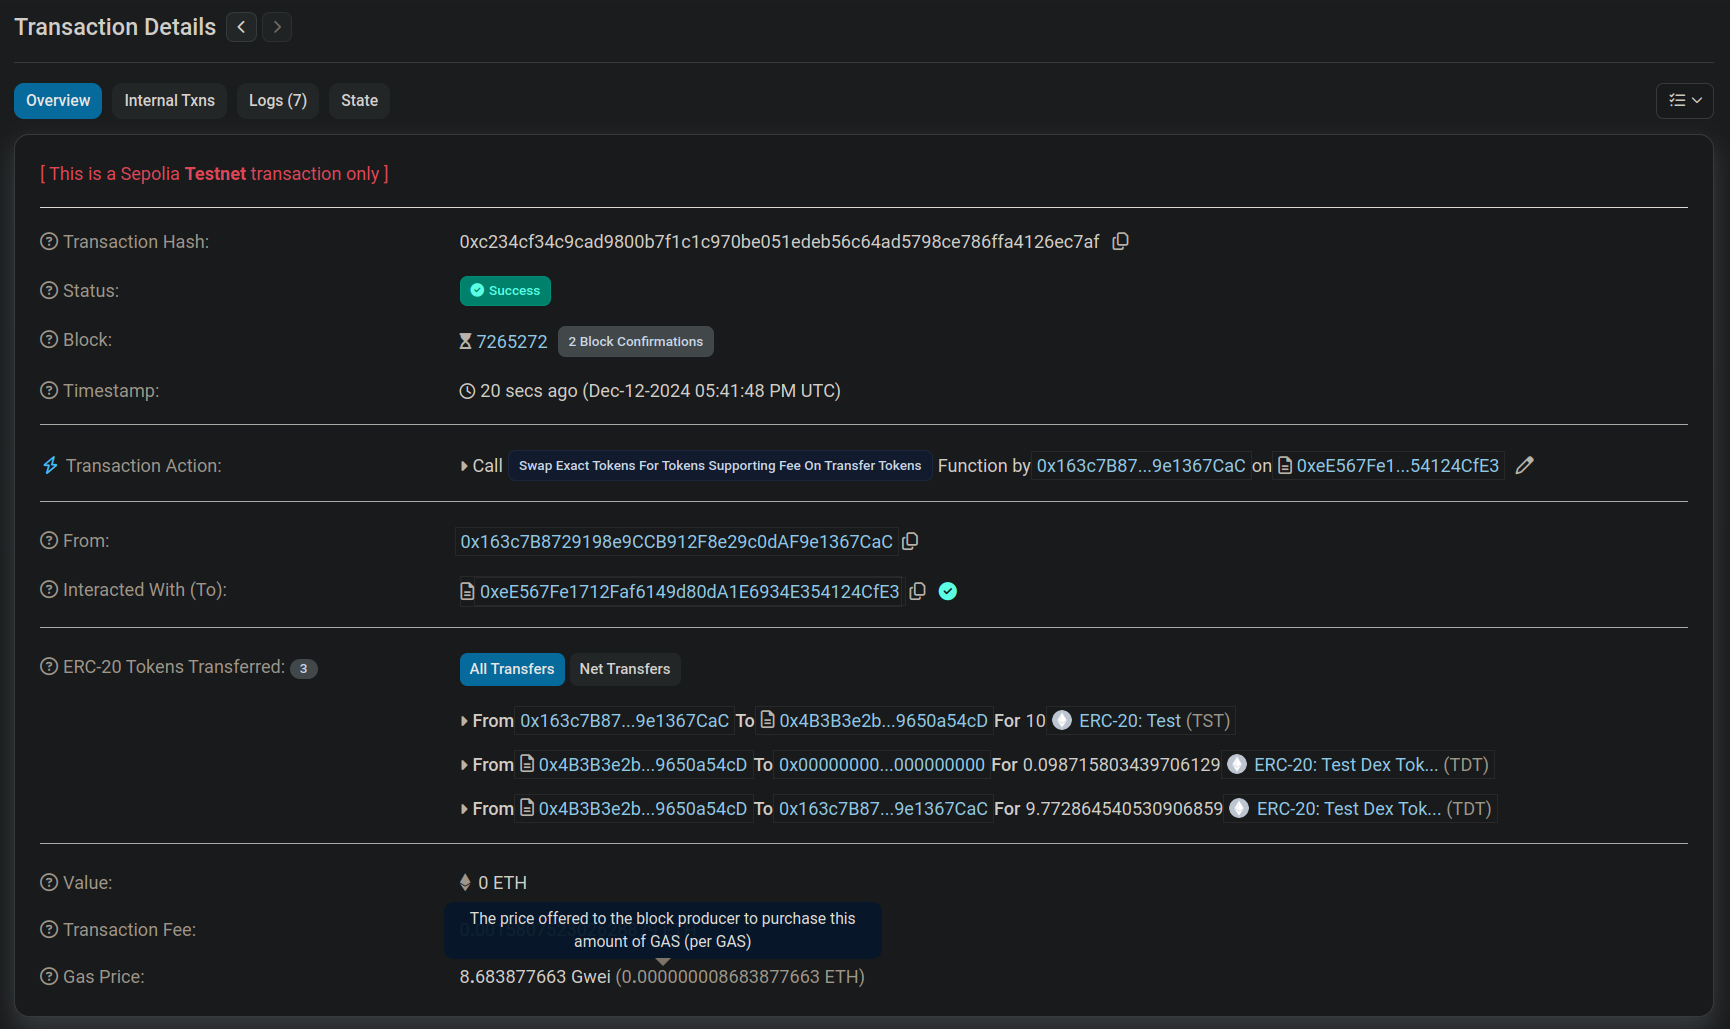Click the transaction hash text
Viewport: 1730px width, 1029px height.
point(779,241)
